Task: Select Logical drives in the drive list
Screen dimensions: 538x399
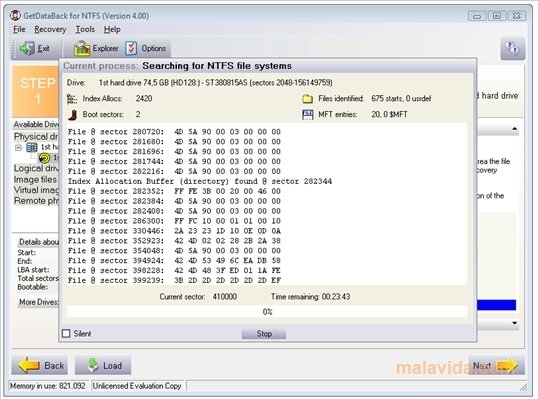Action: (36, 168)
